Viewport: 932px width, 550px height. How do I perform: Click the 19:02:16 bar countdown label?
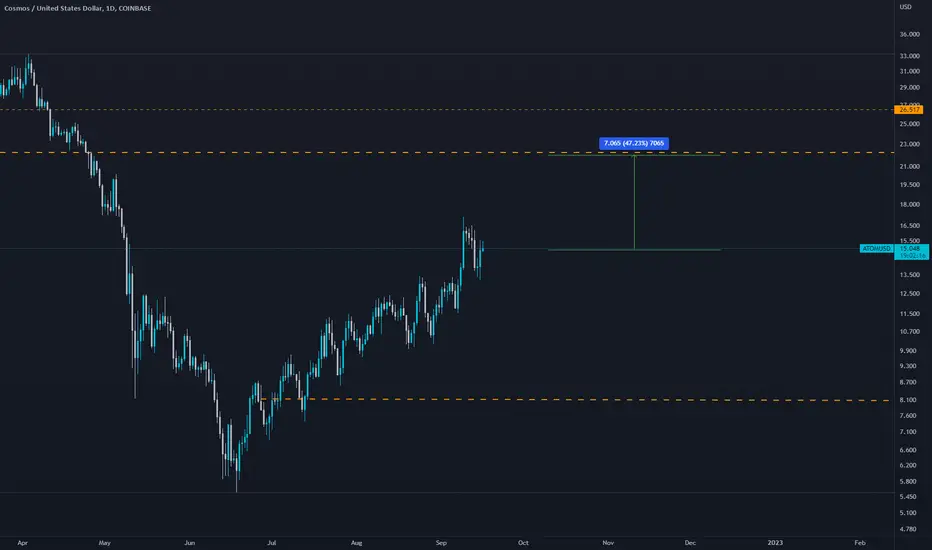(x=911, y=256)
